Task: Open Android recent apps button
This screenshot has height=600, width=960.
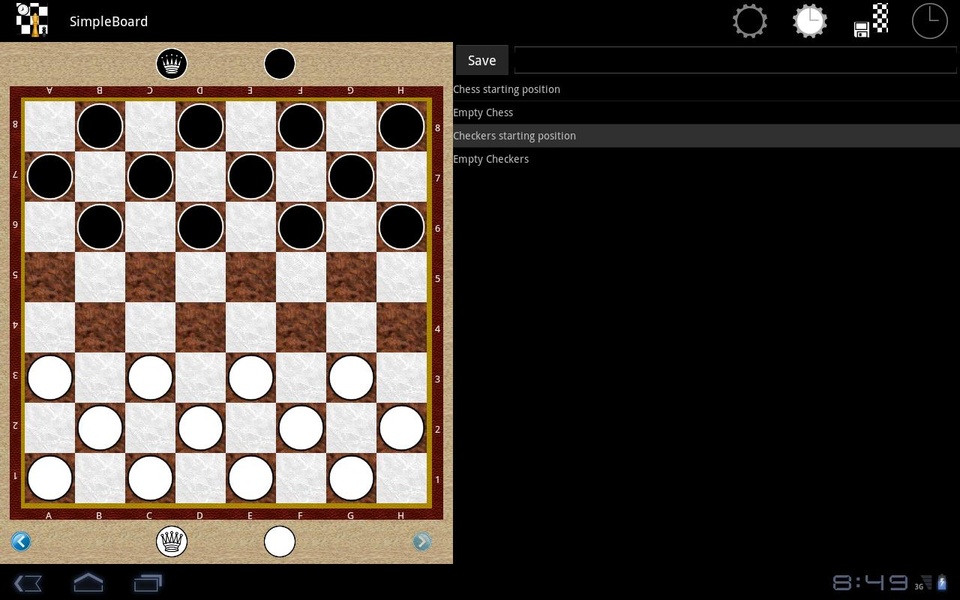Action: 148,582
